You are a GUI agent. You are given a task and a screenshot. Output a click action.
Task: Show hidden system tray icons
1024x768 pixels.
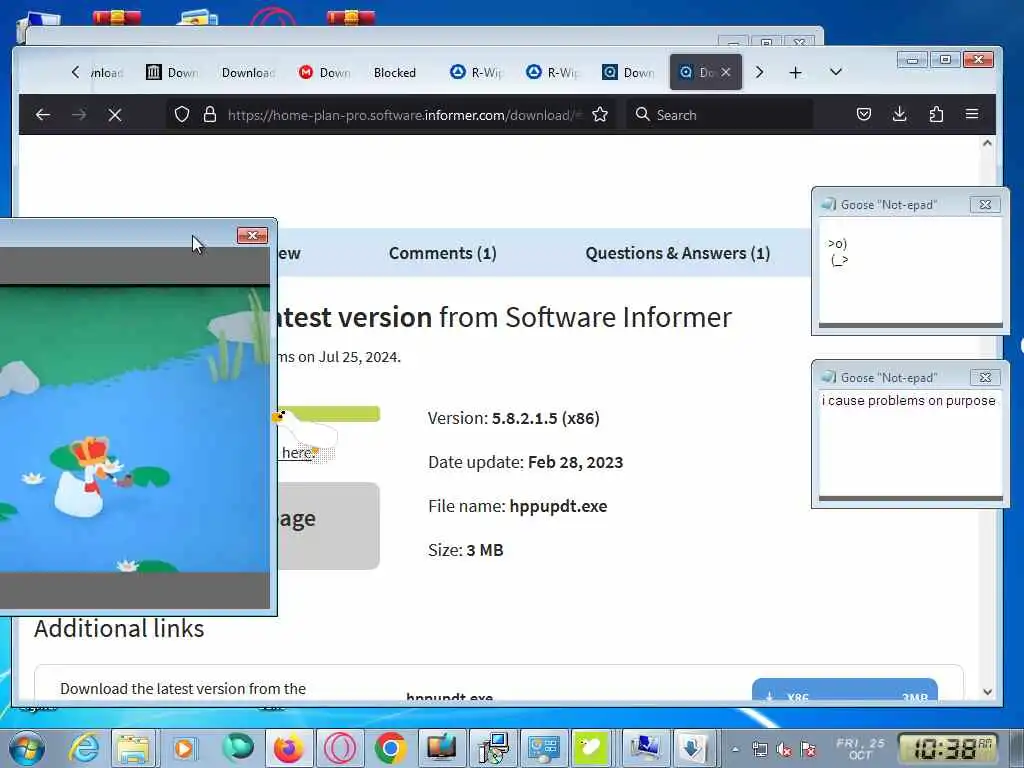735,750
